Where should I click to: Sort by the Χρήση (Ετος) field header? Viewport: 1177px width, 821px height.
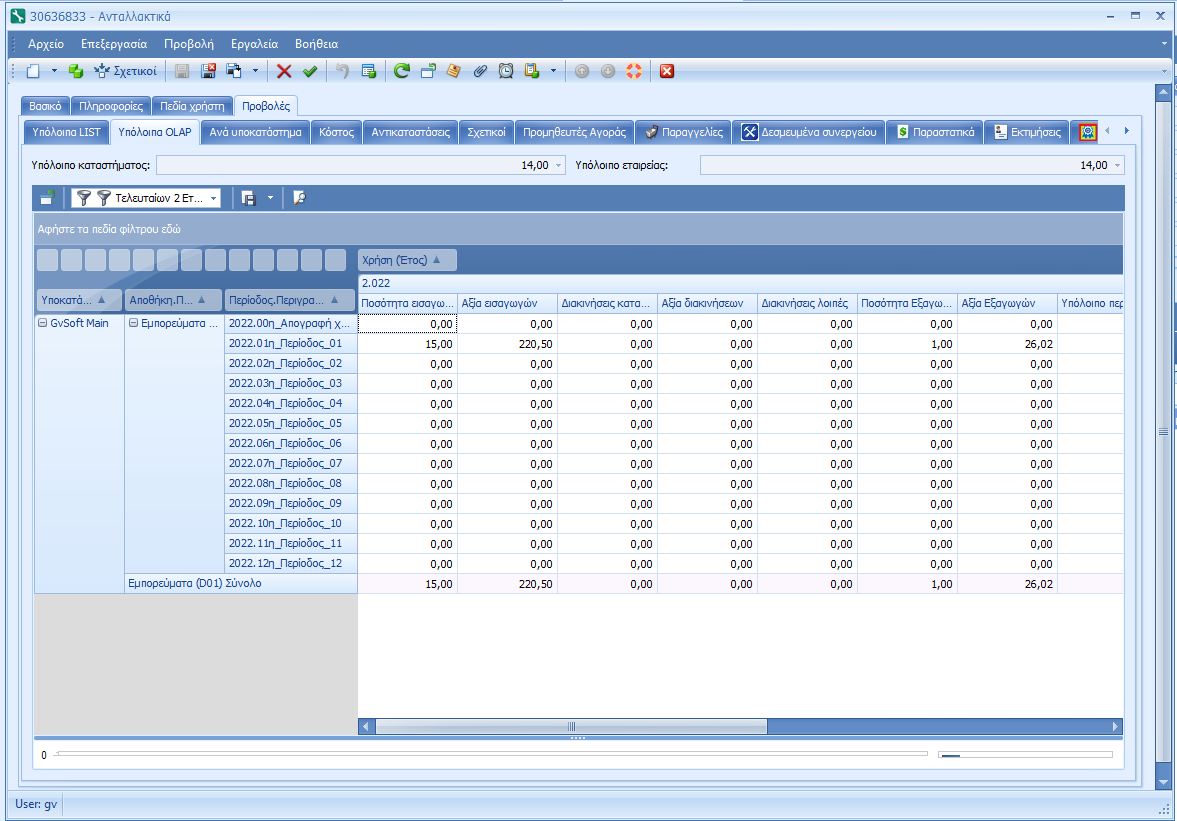pos(407,260)
